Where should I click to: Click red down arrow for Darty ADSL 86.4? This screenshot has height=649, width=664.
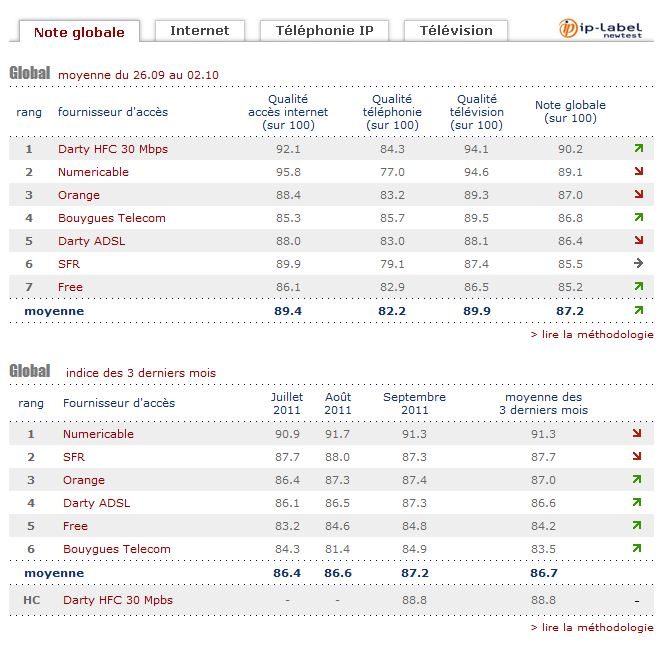click(638, 241)
